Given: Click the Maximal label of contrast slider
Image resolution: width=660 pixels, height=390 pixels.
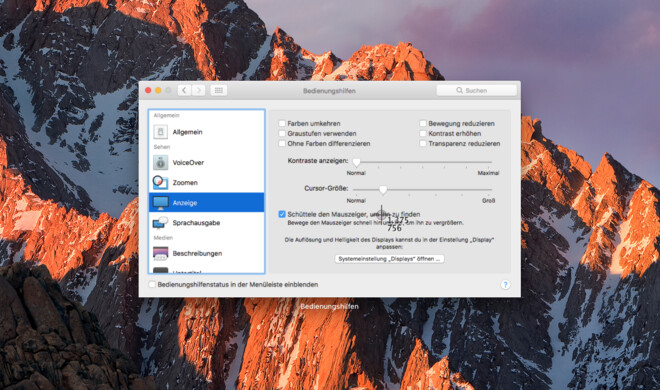Looking at the screenshot, I should pos(488,173).
